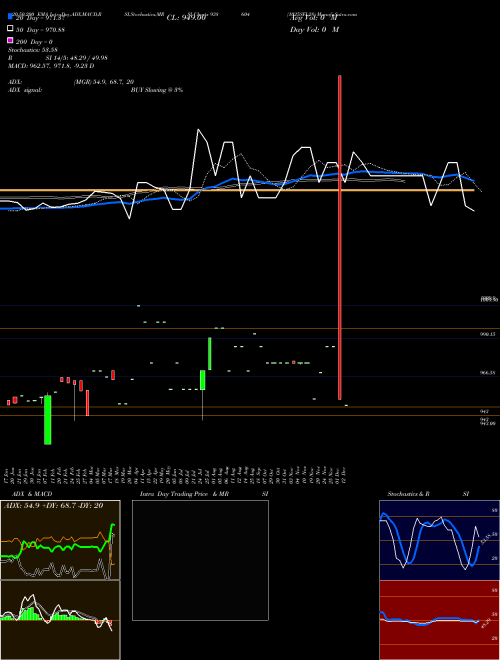
Task: Click the large green candle near 07 Feb
Action: (48, 420)
